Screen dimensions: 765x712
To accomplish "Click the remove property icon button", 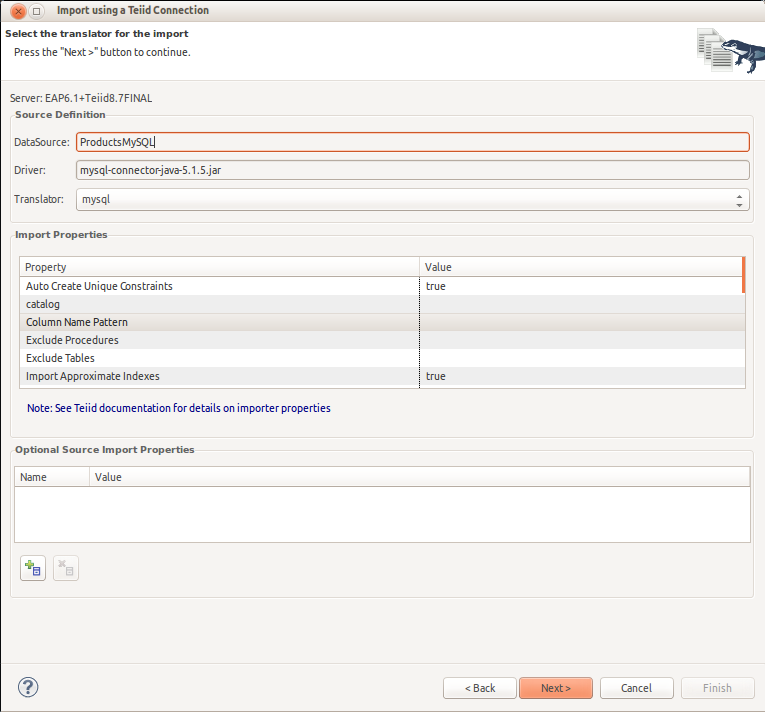I will coord(65,569).
